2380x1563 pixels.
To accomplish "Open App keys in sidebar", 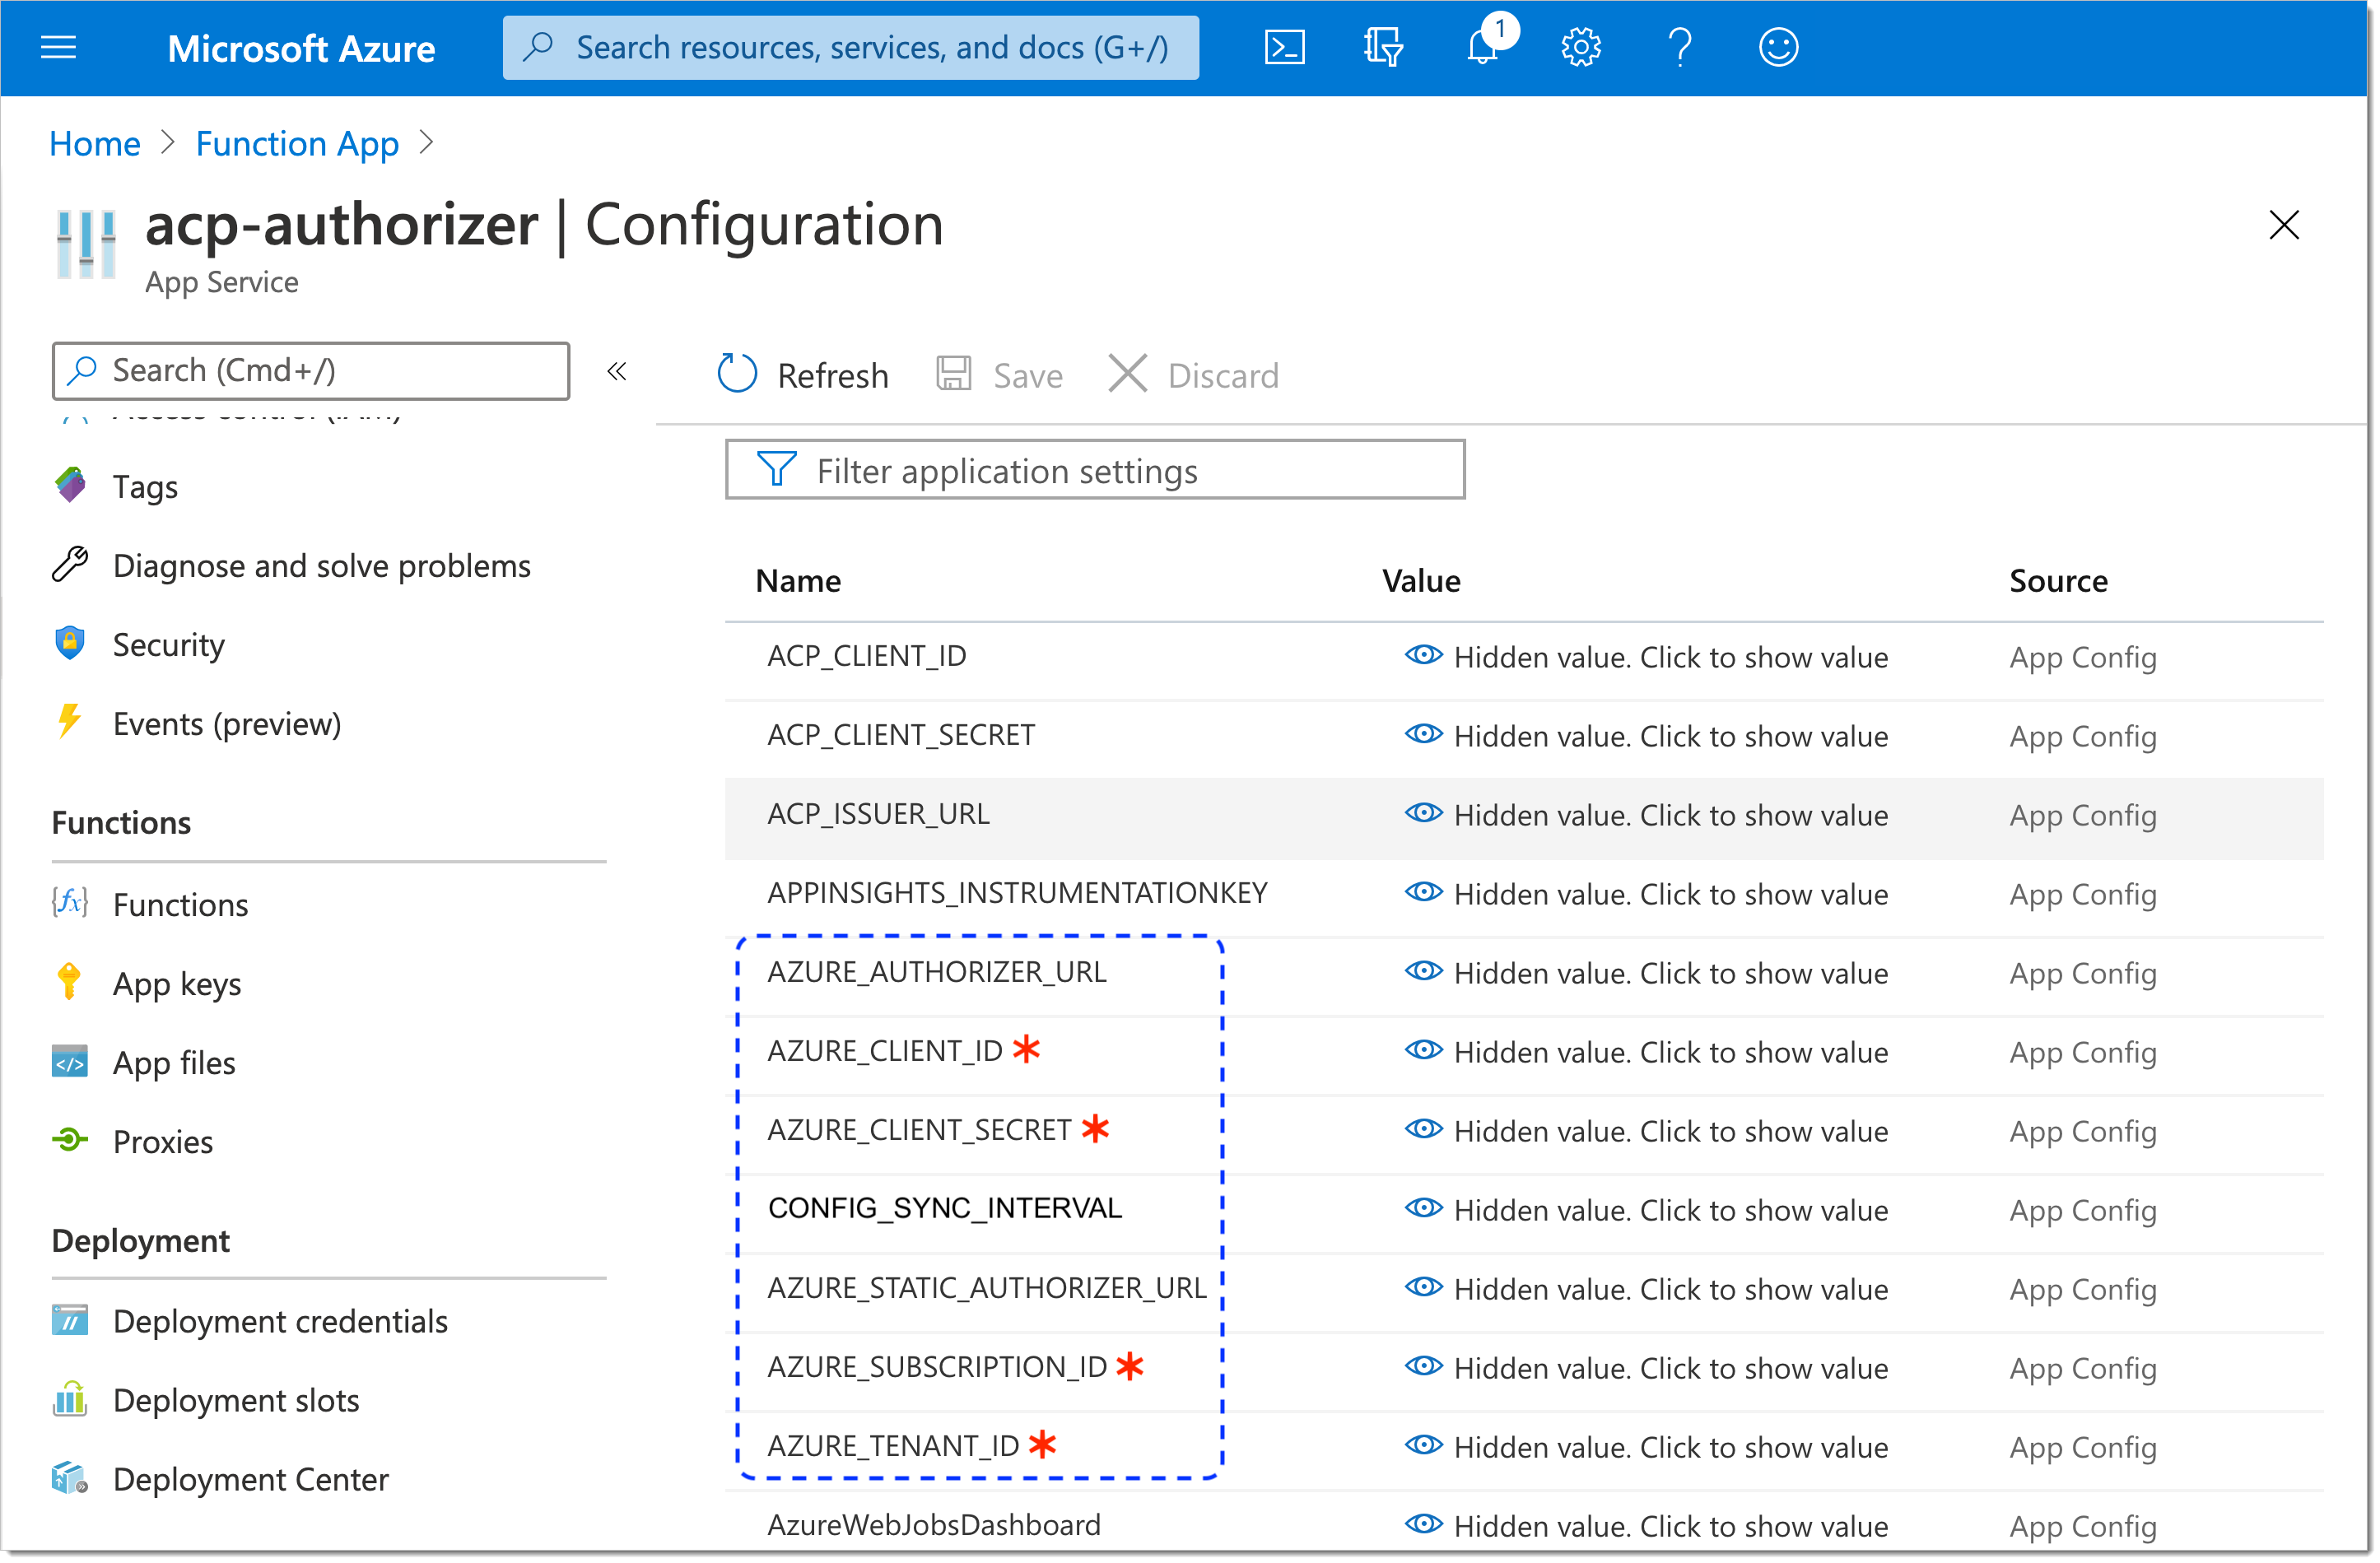I will coord(177,985).
